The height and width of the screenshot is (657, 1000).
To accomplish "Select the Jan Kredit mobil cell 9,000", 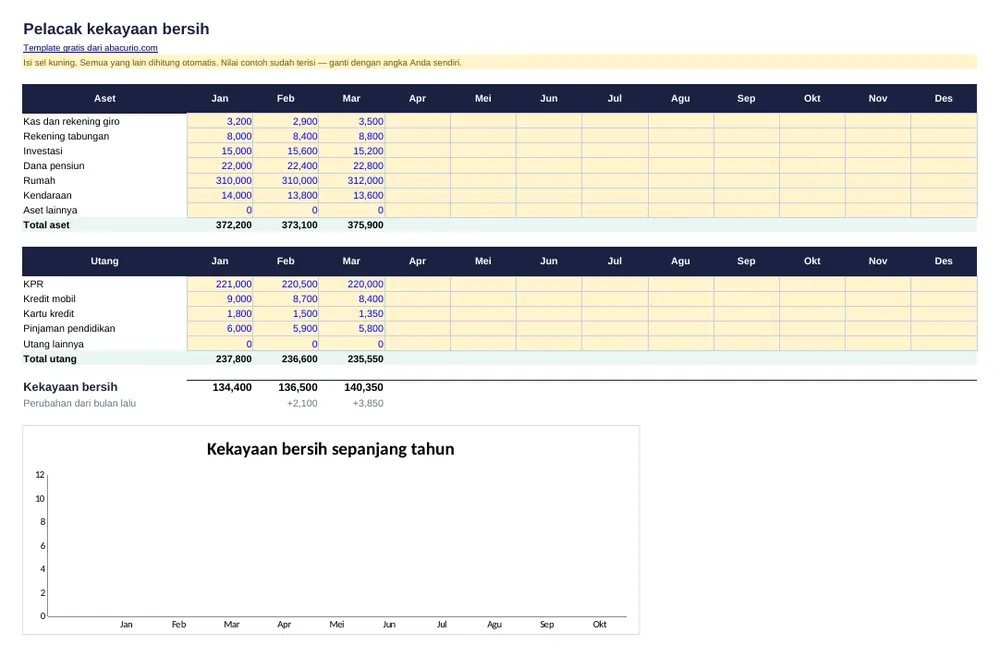I will coord(220,299).
